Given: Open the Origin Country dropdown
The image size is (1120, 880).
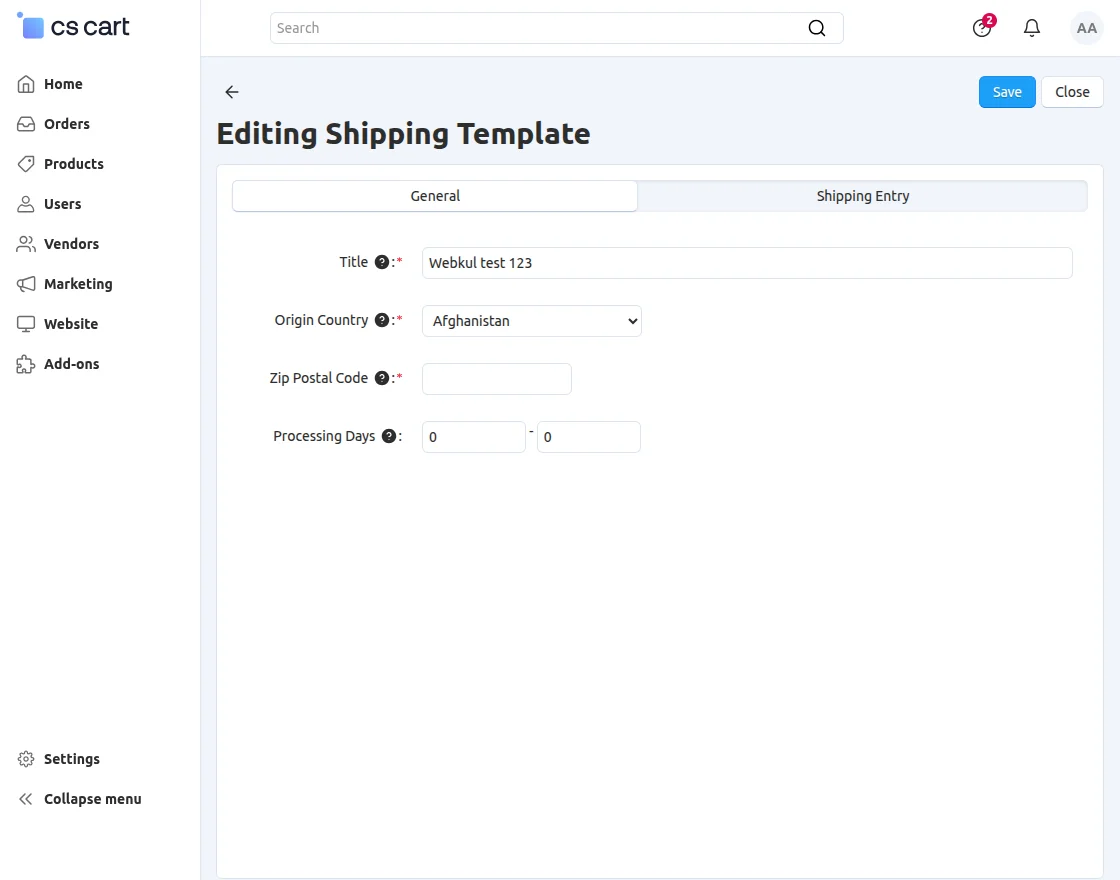Looking at the screenshot, I should 531,321.
